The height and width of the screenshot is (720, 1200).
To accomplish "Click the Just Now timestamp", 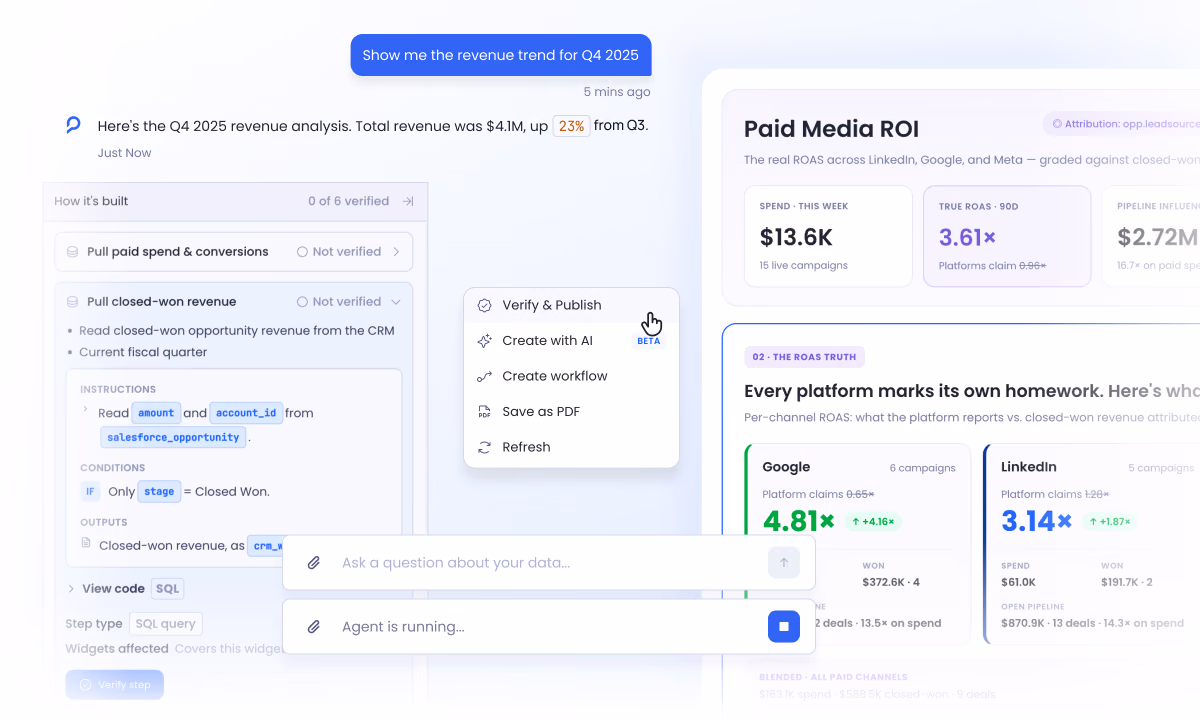I will 125,153.
